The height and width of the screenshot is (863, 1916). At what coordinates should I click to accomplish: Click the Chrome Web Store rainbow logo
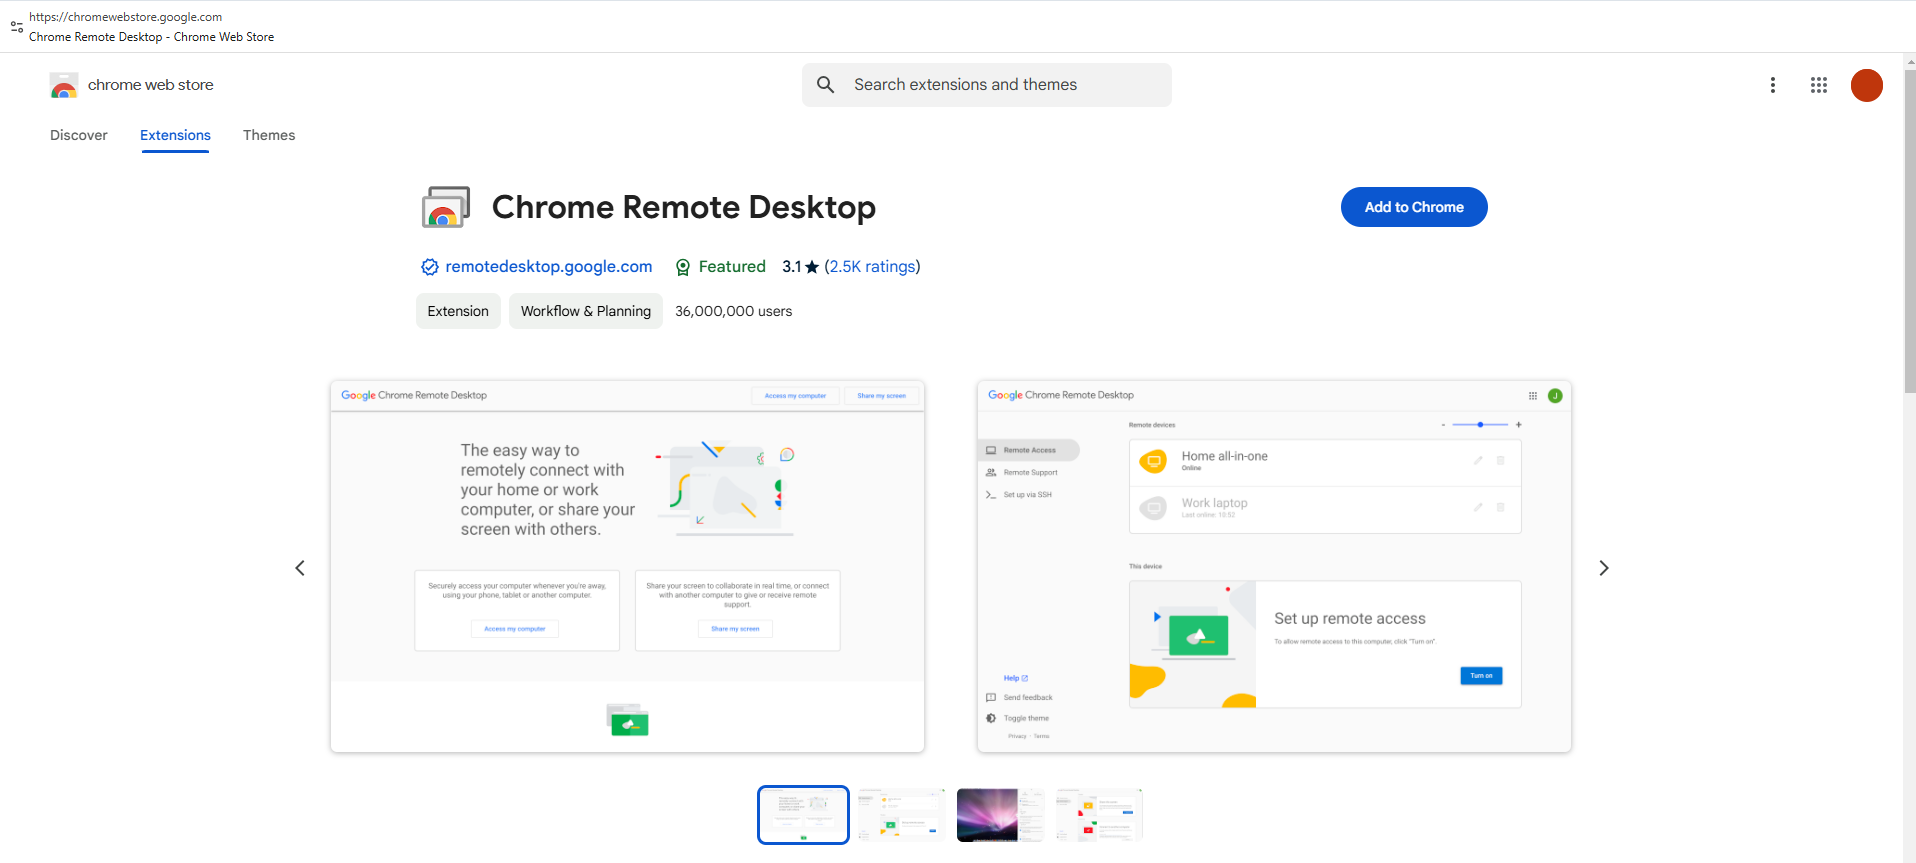(64, 86)
